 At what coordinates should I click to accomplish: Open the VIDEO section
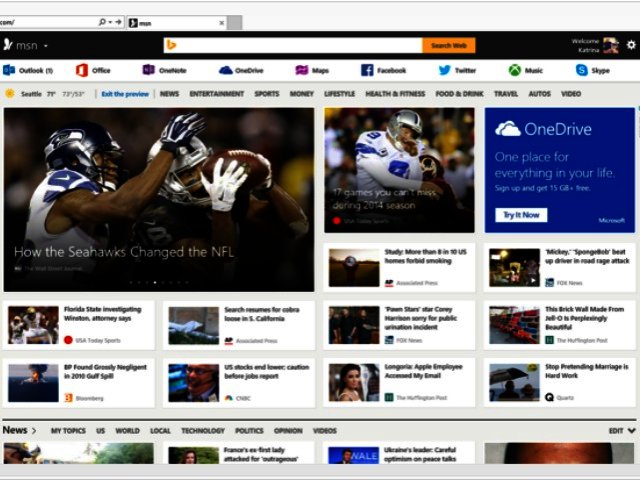pyautogui.click(x=571, y=94)
